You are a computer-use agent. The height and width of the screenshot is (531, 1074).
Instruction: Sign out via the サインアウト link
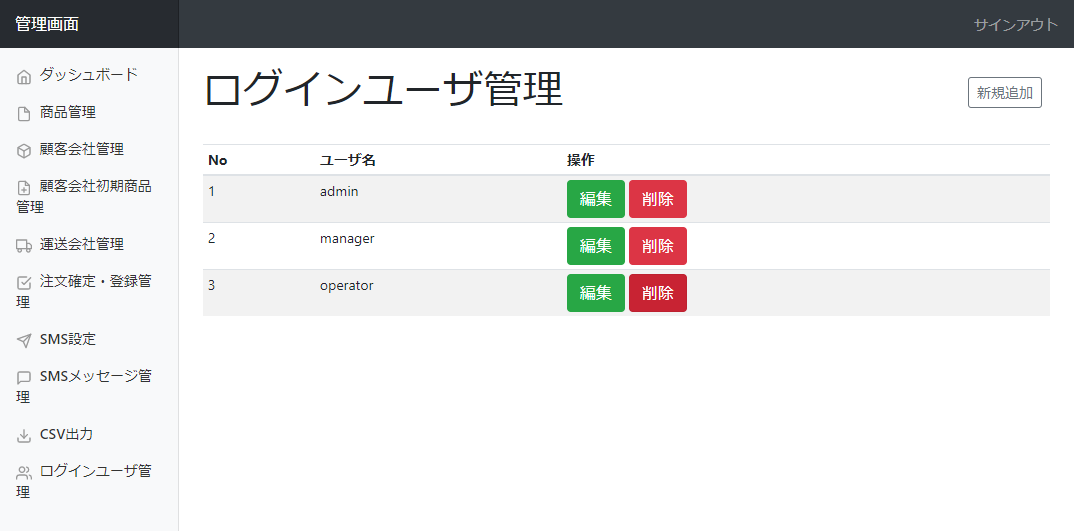coord(1016,25)
